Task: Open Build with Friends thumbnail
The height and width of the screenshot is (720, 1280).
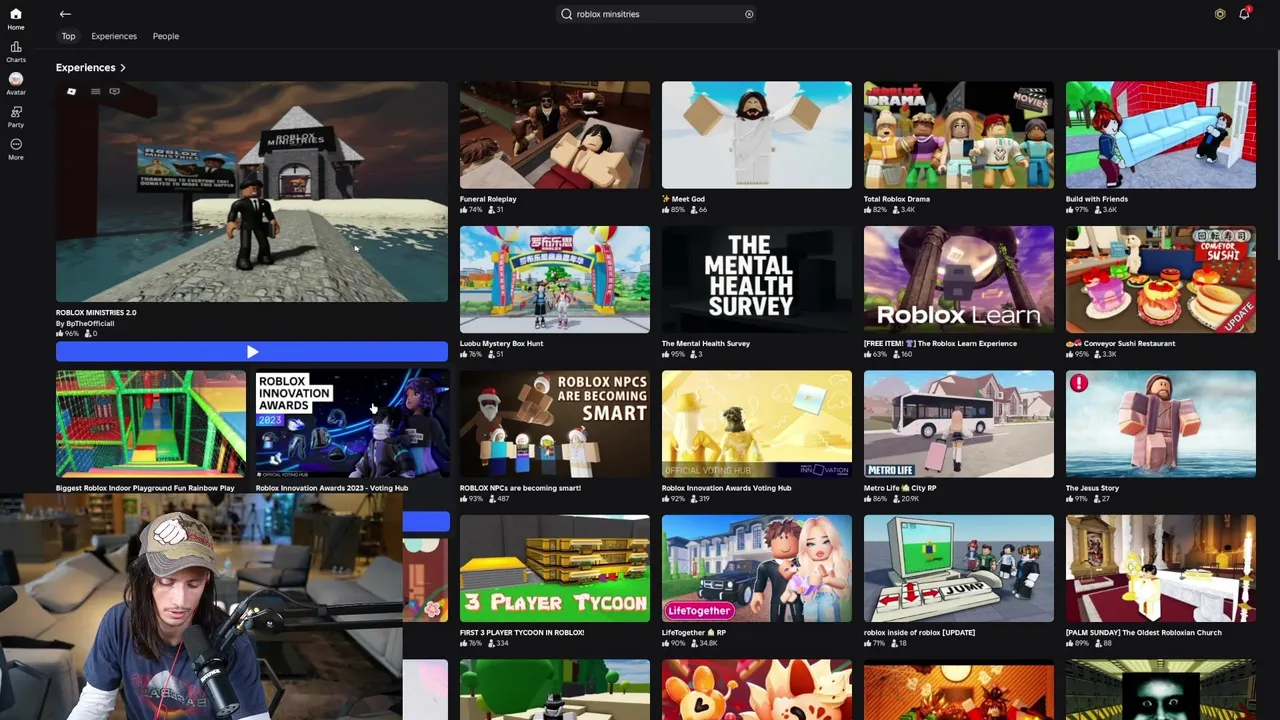Action: tap(1160, 135)
